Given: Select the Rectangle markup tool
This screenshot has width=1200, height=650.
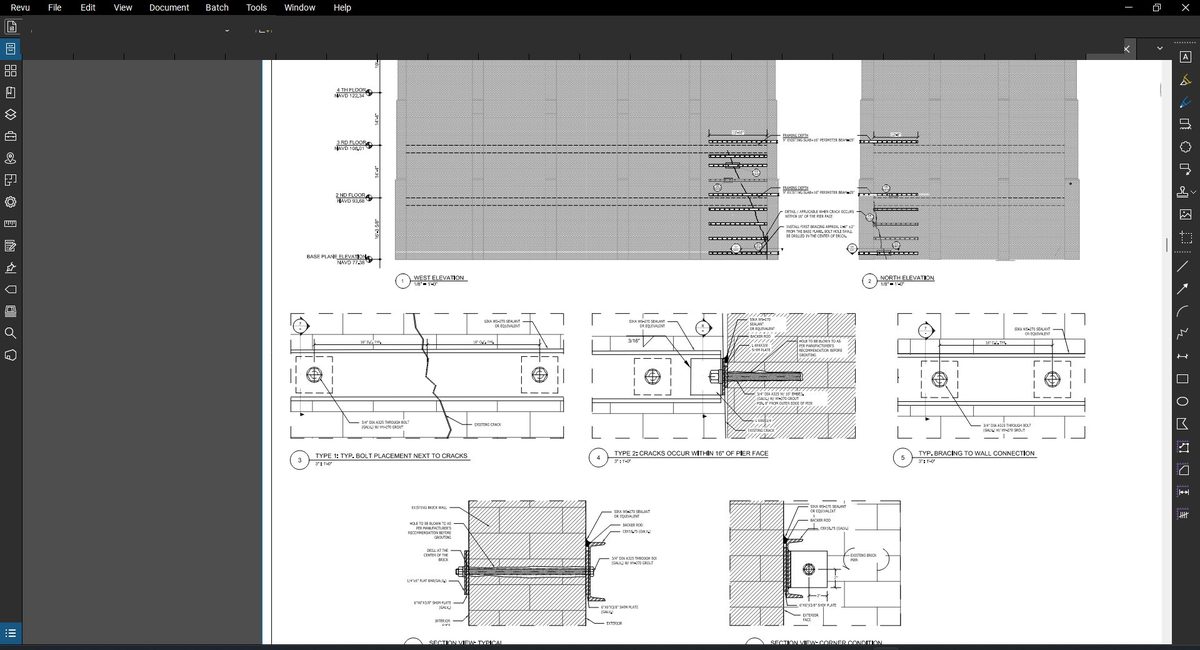Looking at the screenshot, I should click(x=1186, y=378).
